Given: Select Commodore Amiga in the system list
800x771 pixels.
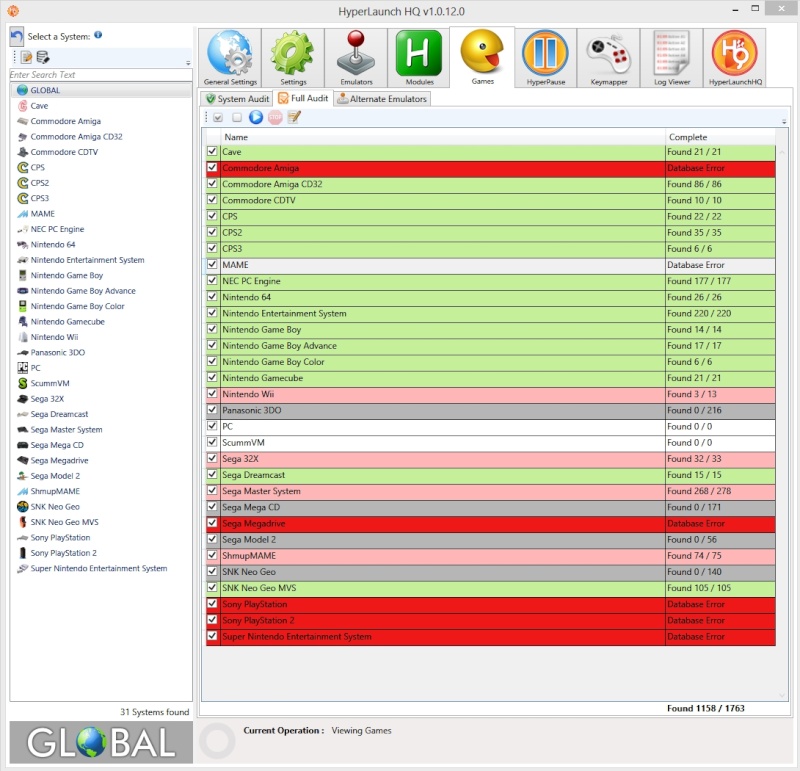Looking at the screenshot, I should point(65,121).
